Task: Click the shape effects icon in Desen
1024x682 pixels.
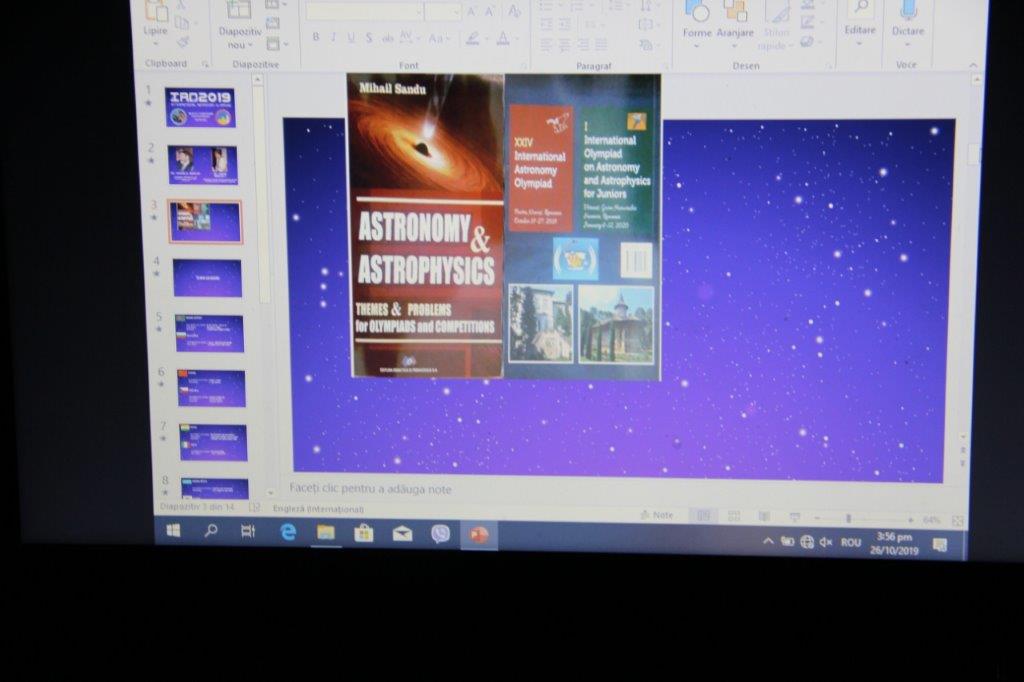Action: pyautogui.click(x=807, y=41)
